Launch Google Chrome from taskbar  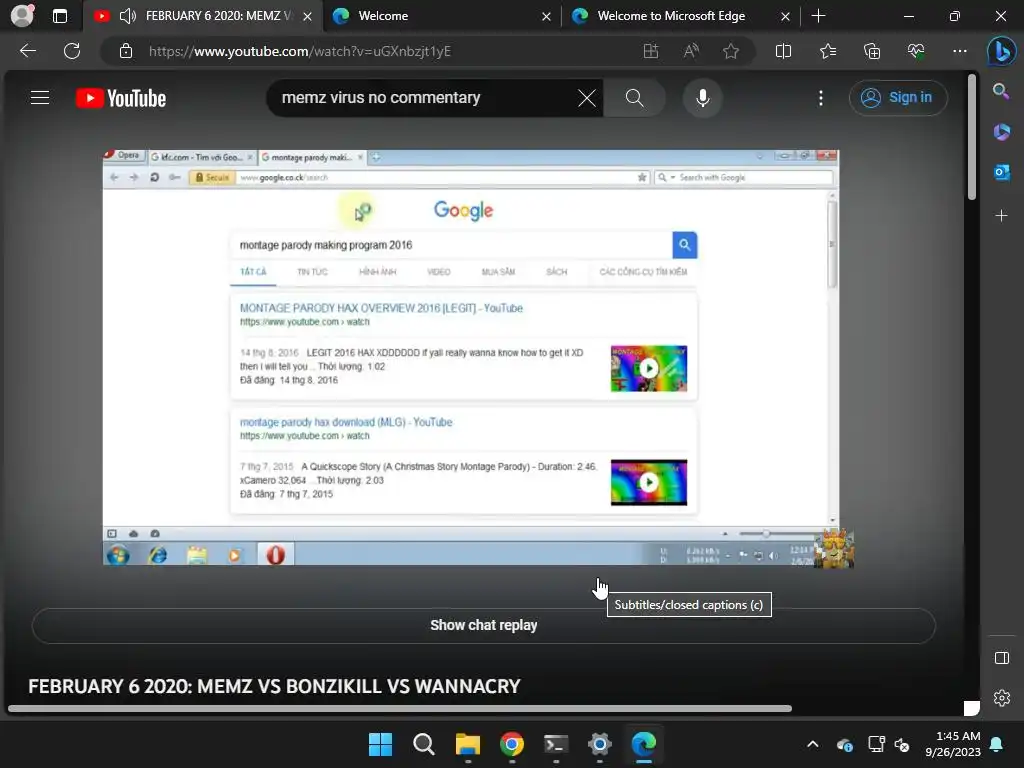click(512, 744)
